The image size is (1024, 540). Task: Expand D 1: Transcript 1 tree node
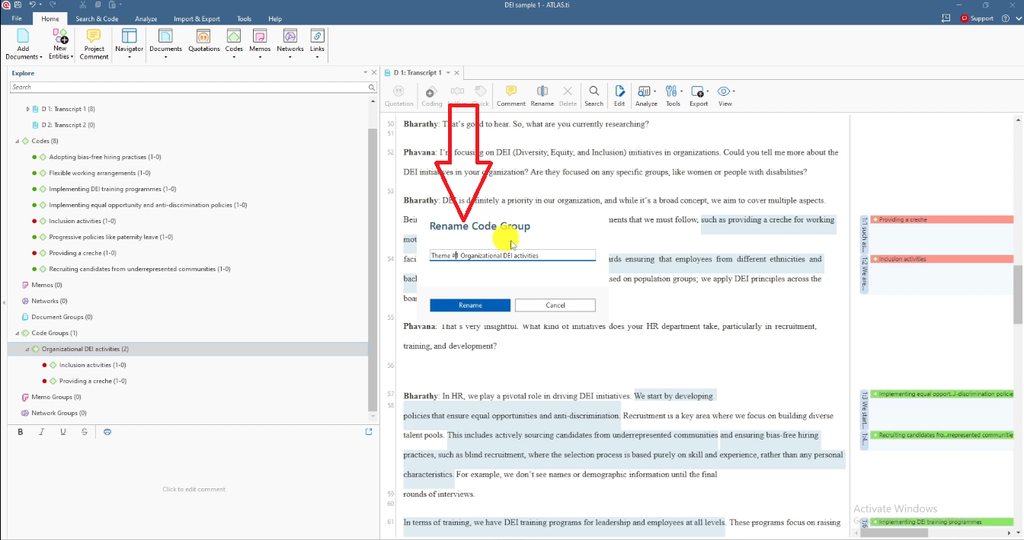click(x=27, y=109)
